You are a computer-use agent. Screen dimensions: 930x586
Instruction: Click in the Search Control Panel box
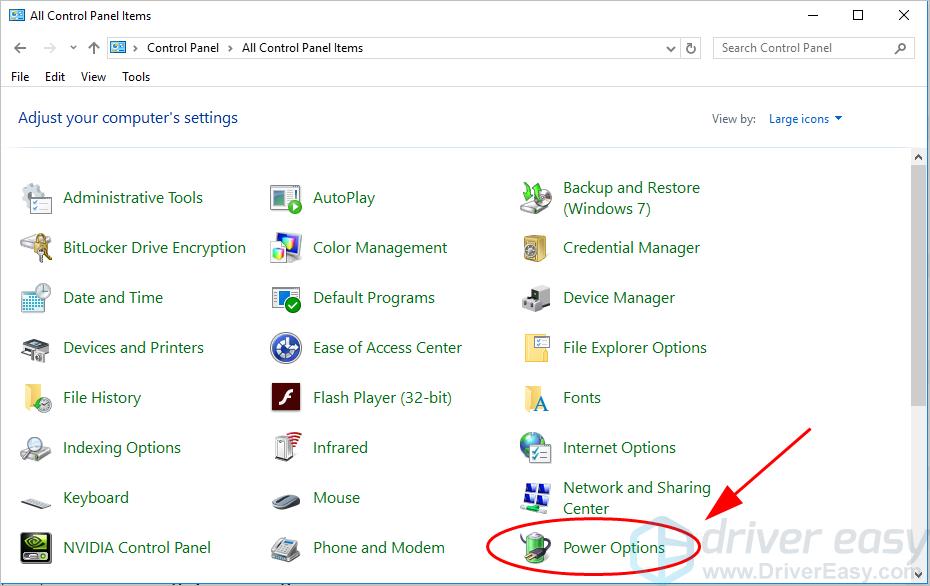(x=800, y=48)
